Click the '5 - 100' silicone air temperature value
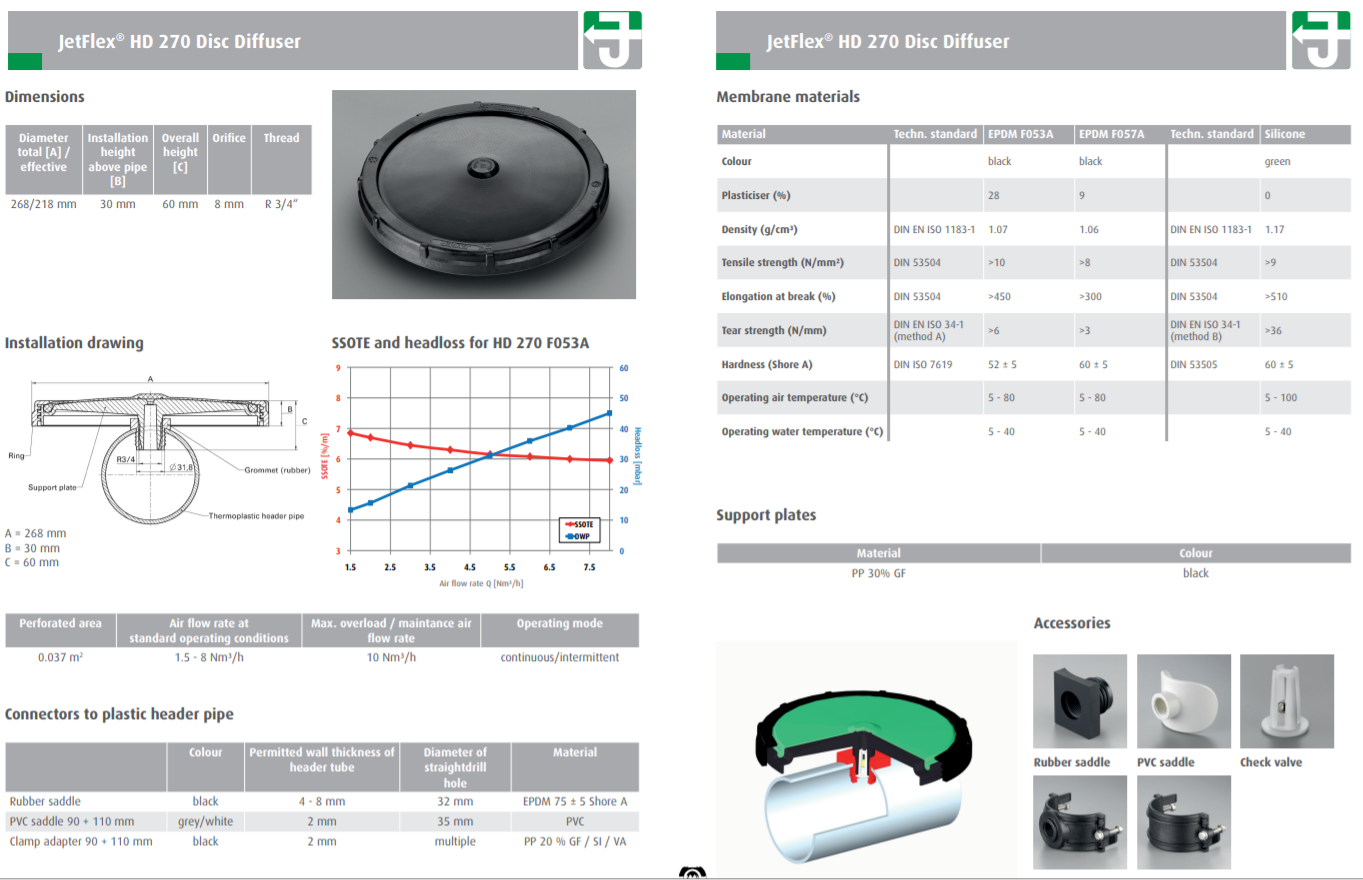 point(1280,398)
